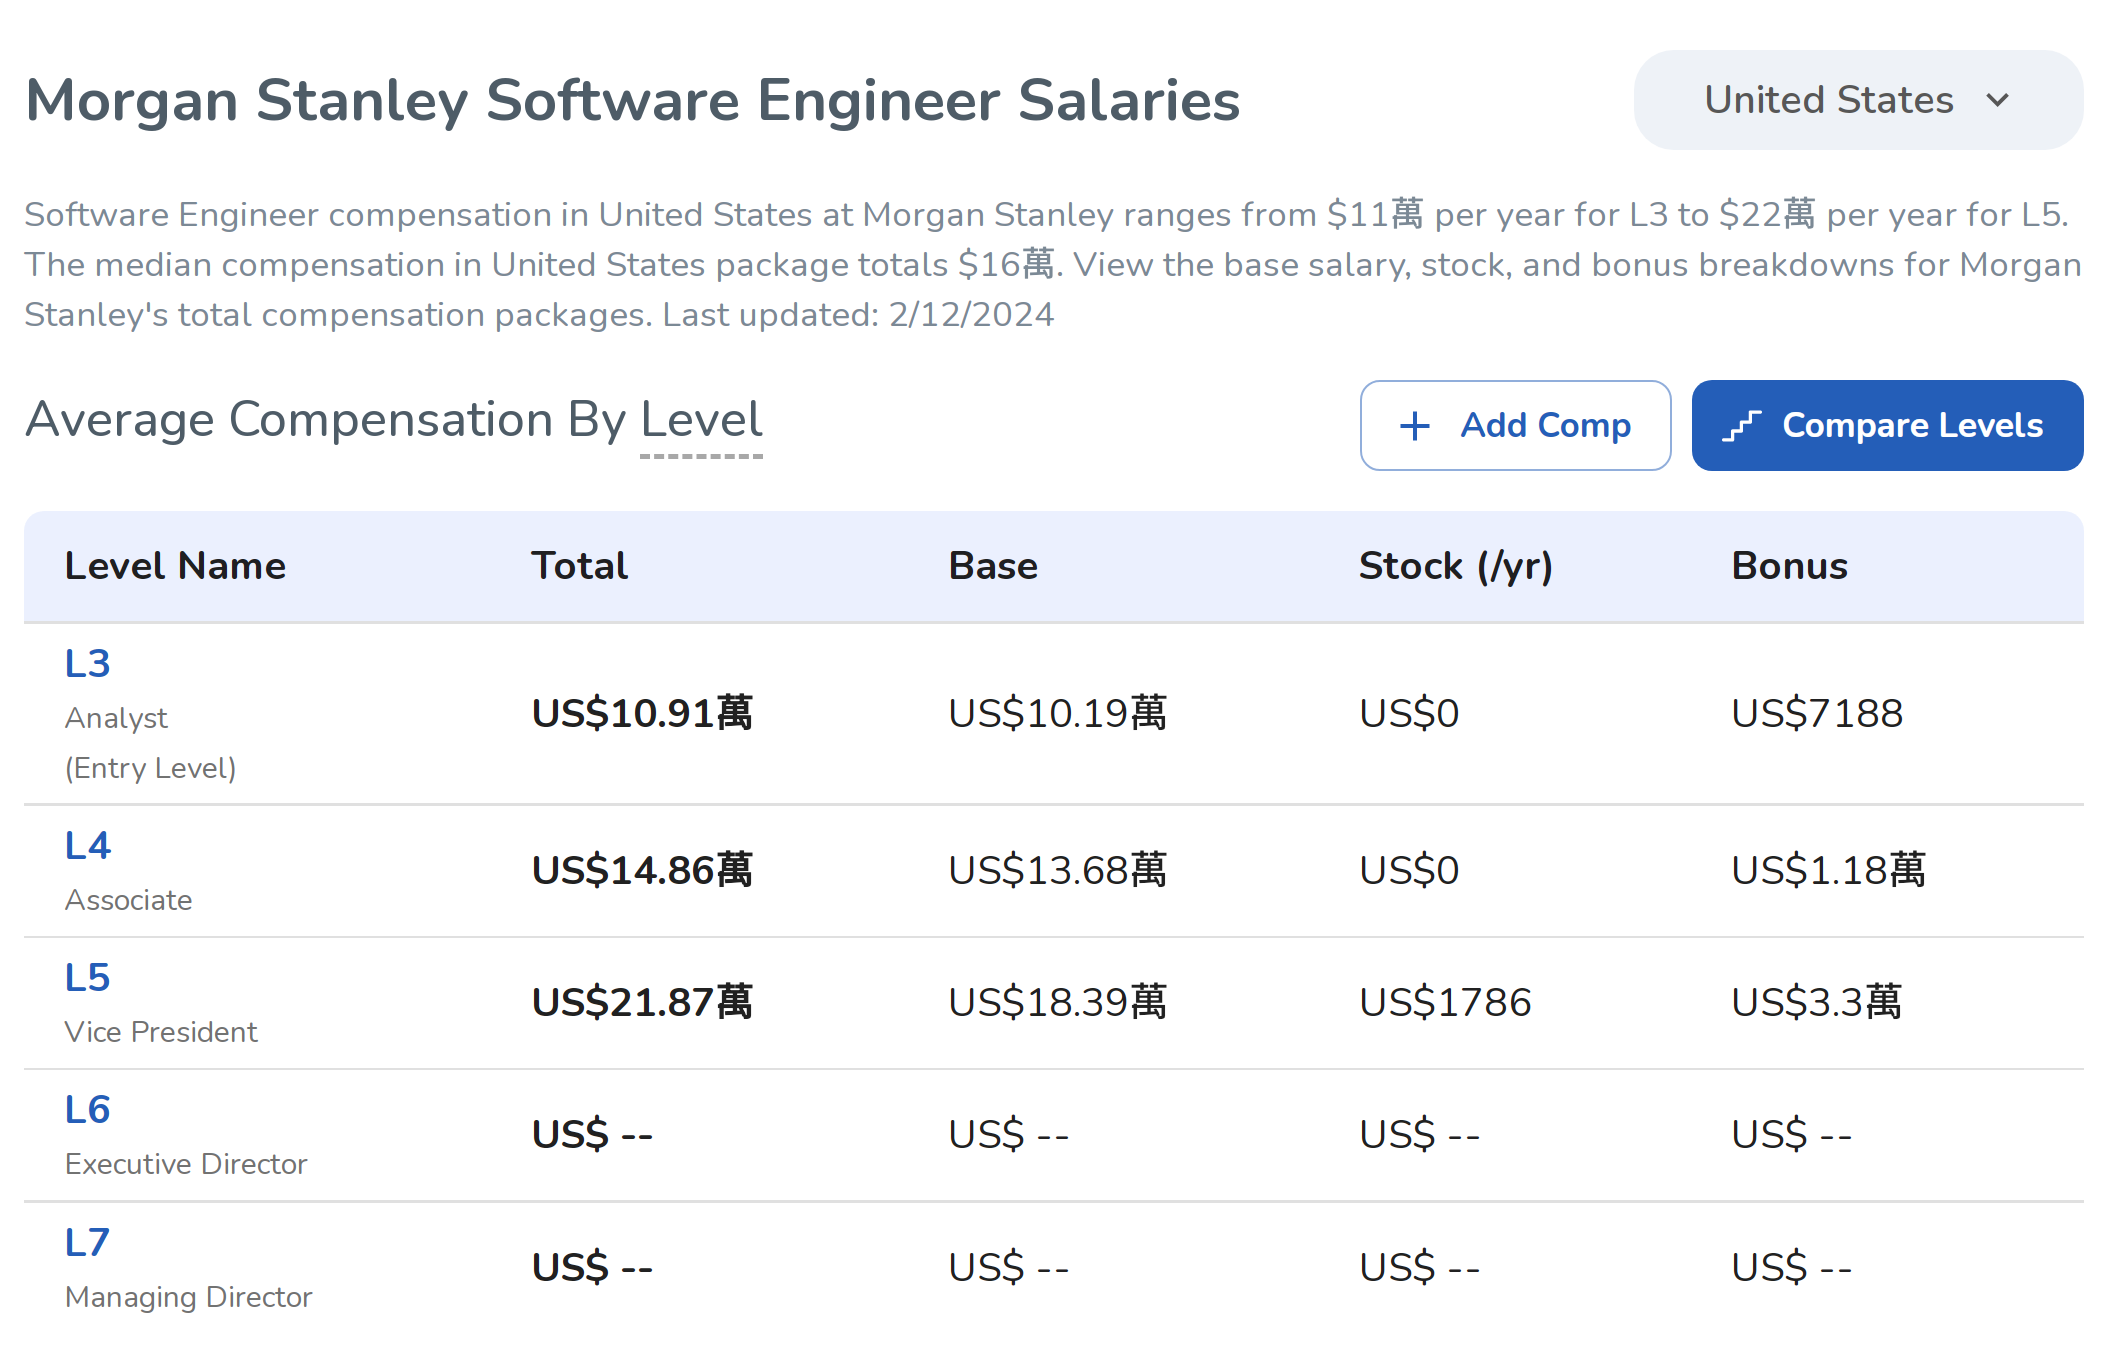The width and height of the screenshot is (2128, 1356).
Task: Select the L5 total US$21.87萬
Action: tap(642, 1002)
